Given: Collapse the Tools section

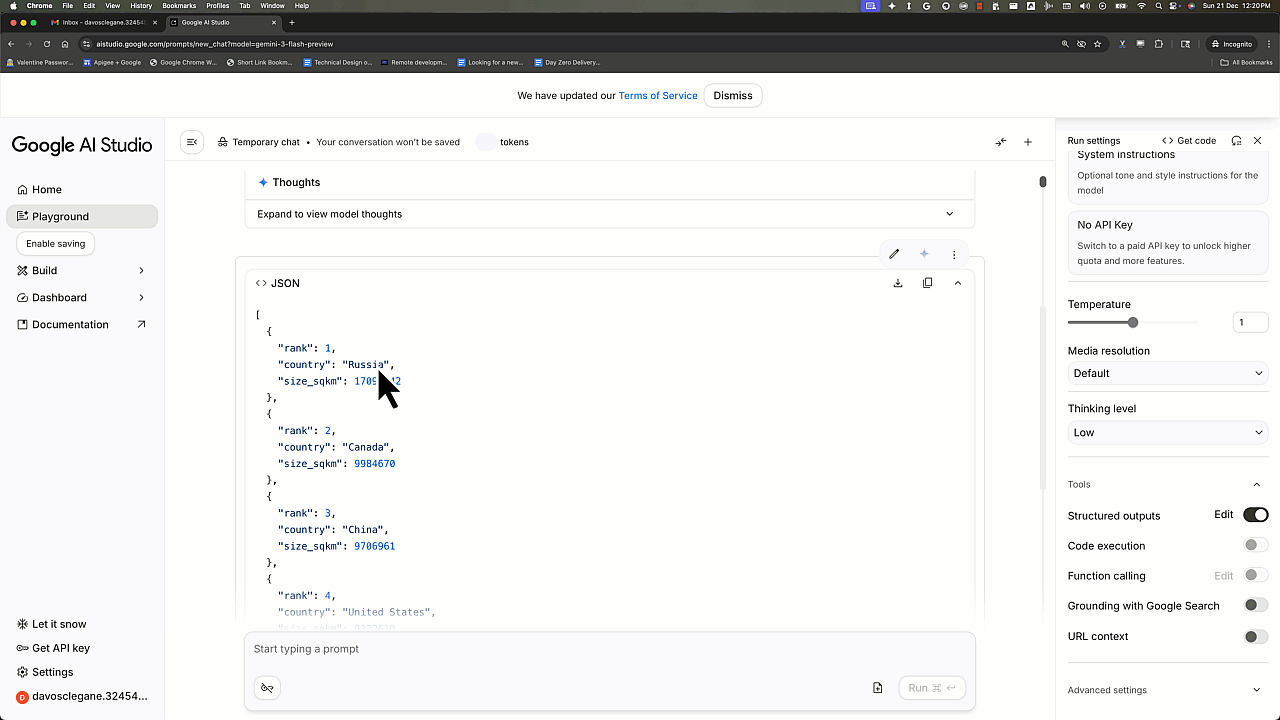Looking at the screenshot, I should pos(1257,485).
